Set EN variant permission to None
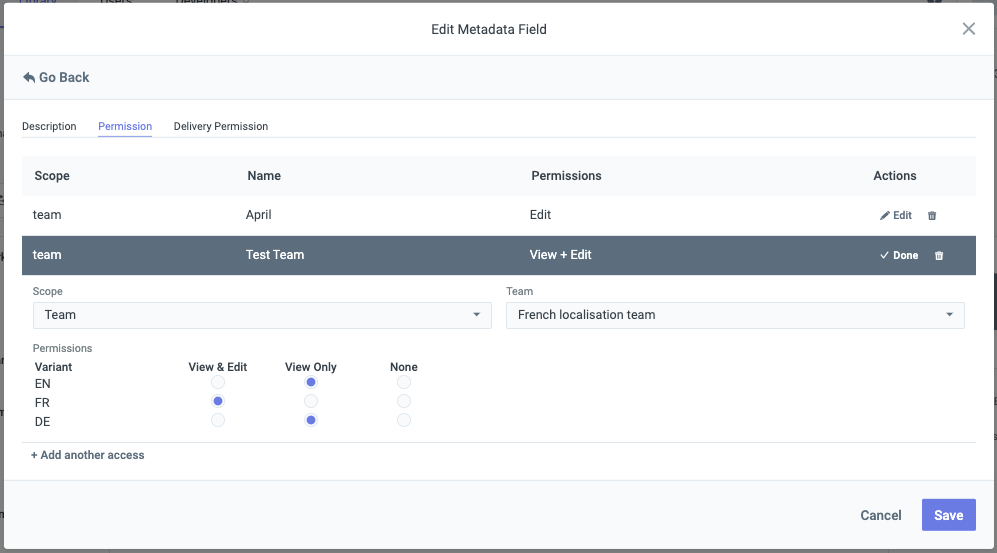 404,382
